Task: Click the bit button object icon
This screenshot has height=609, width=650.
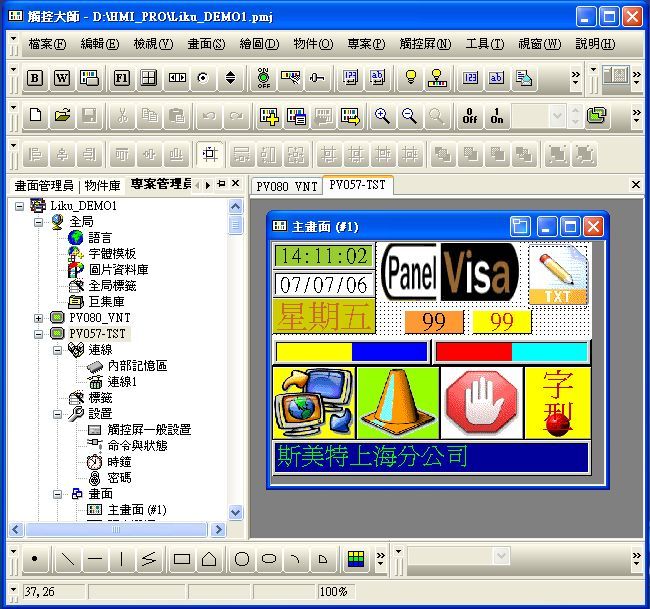Action: point(35,78)
